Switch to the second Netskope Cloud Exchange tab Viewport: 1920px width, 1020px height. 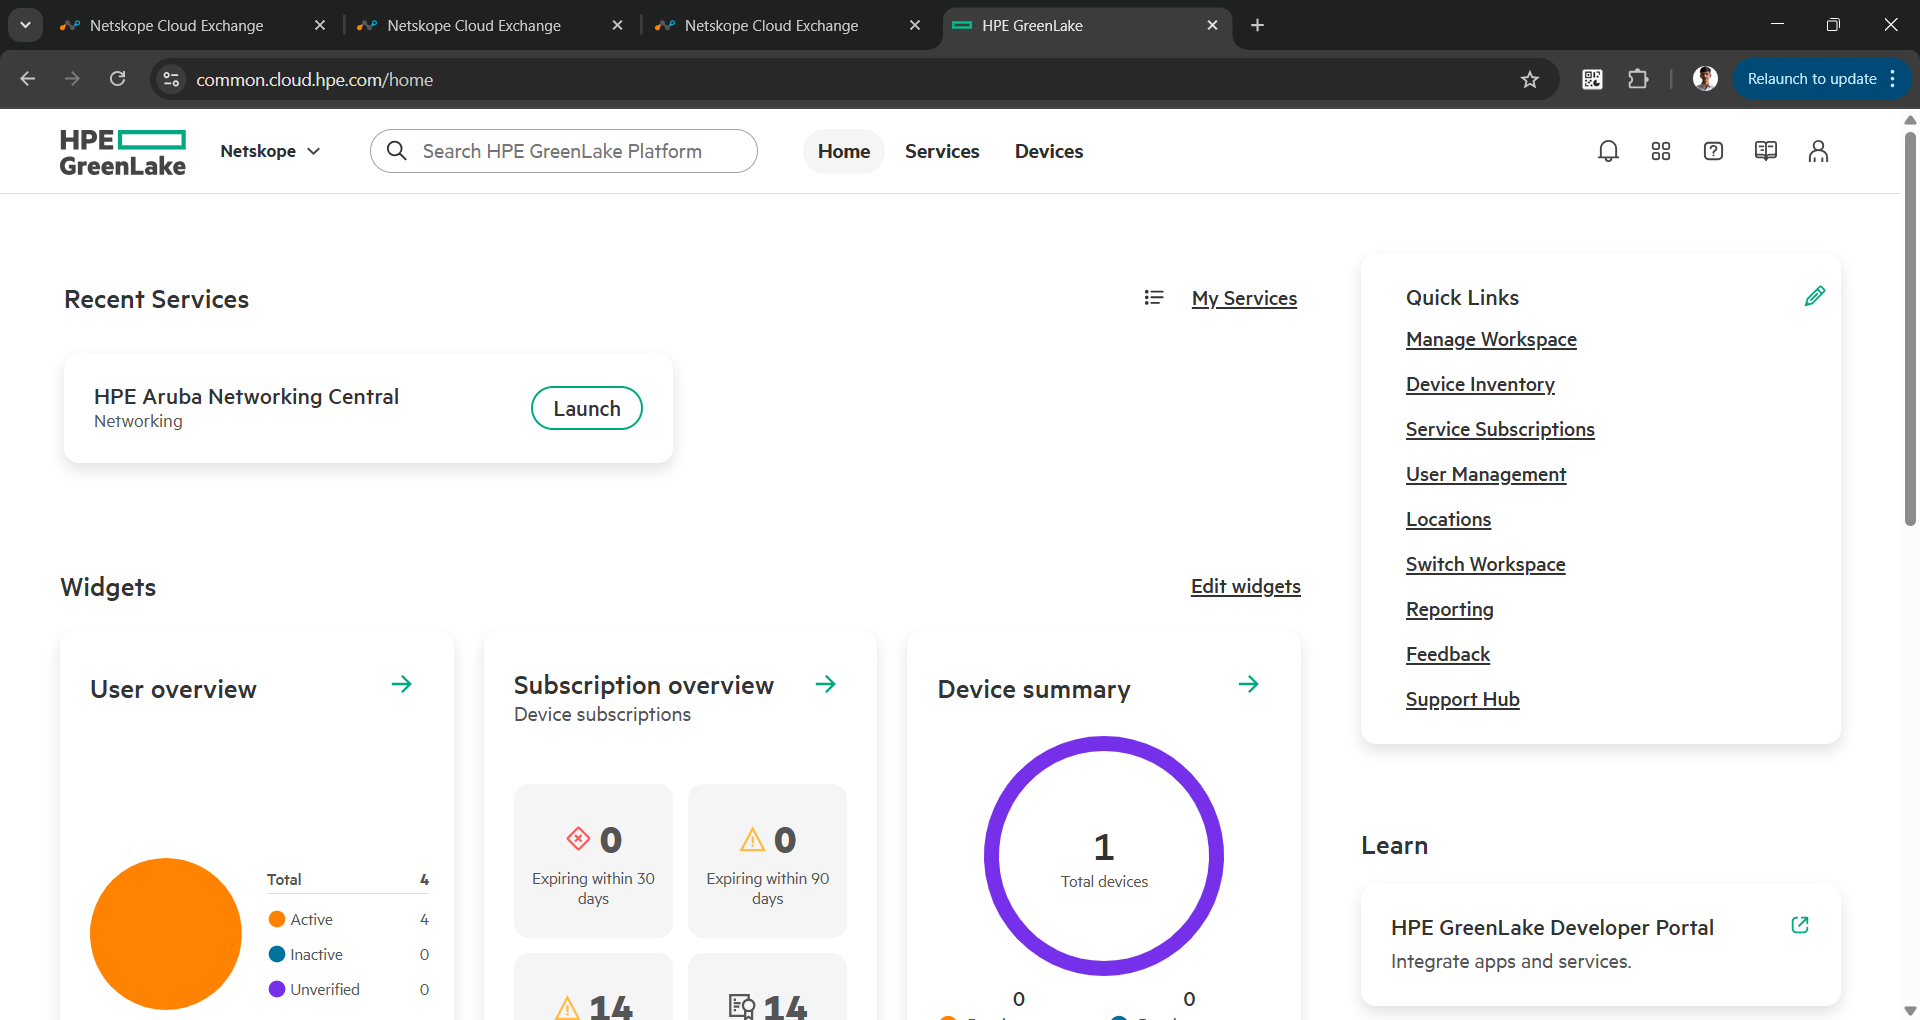coord(474,25)
